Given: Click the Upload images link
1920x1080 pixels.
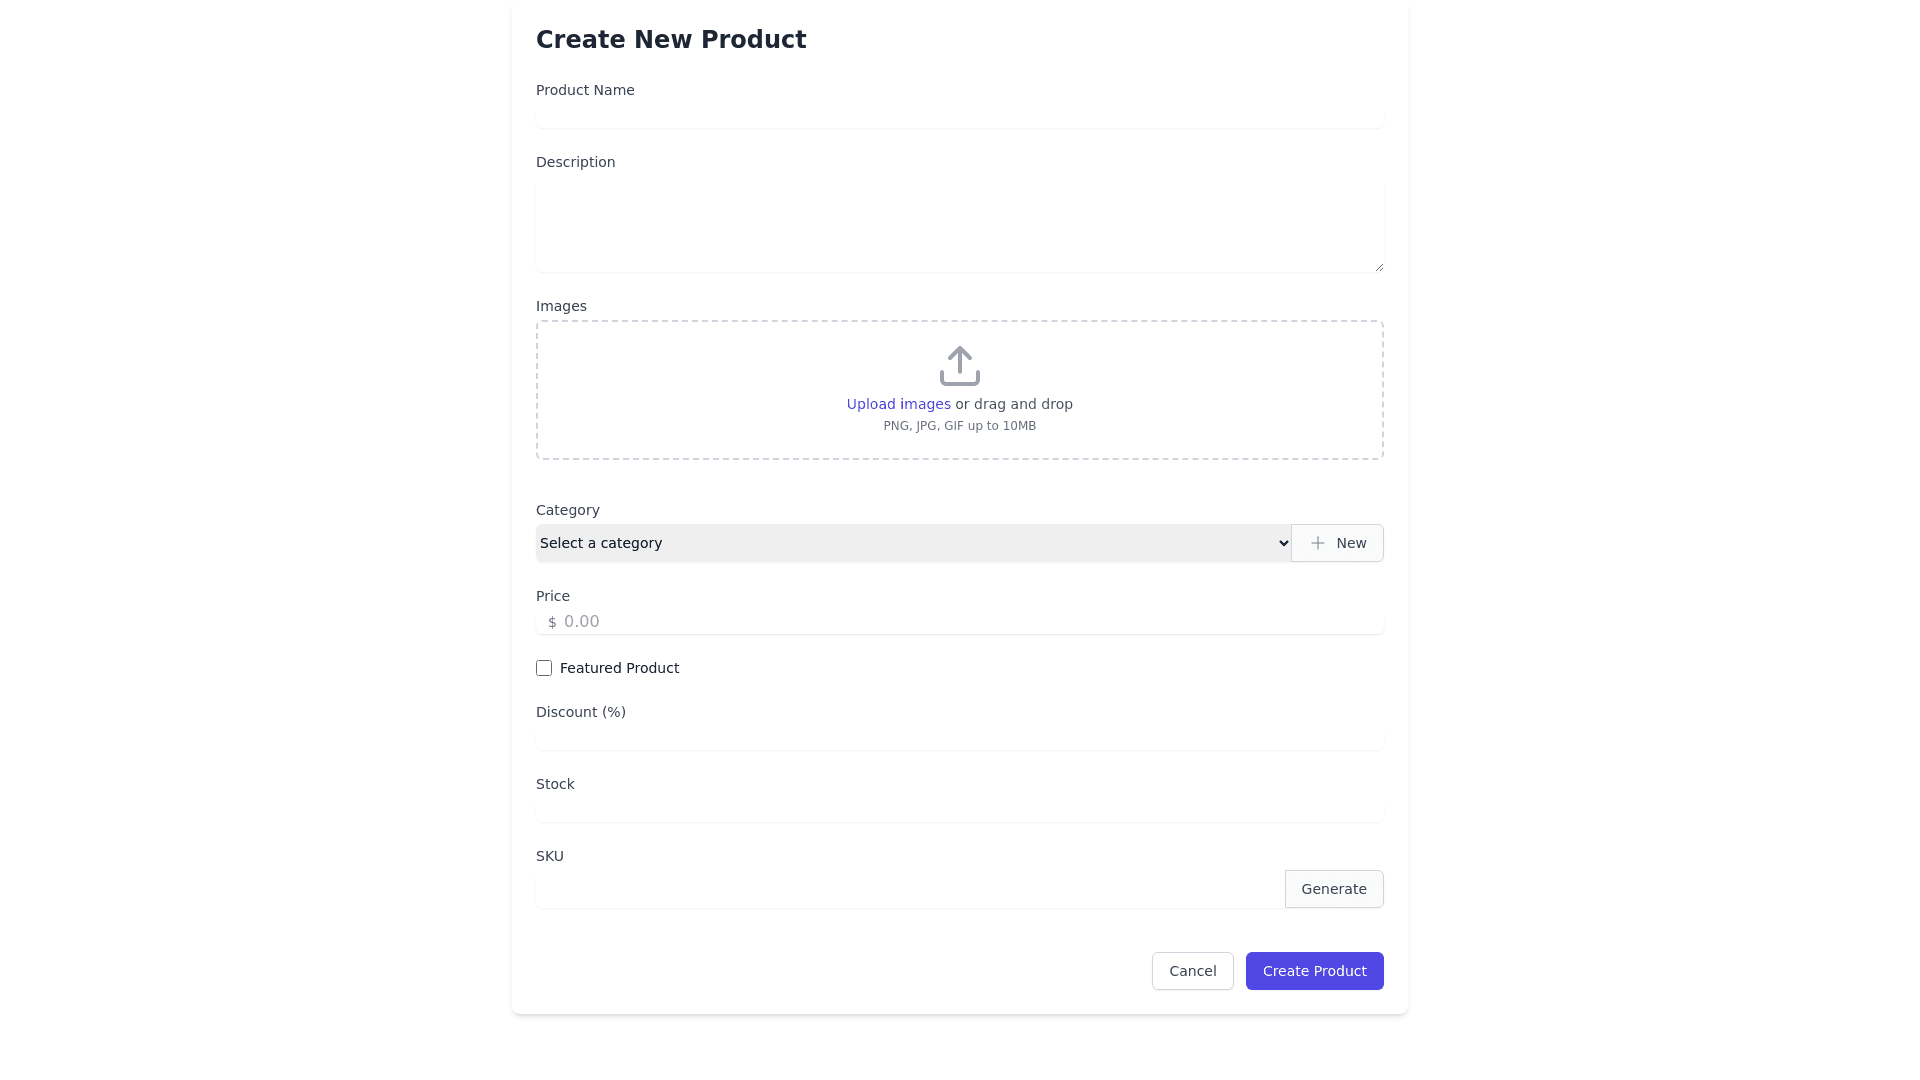Looking at the screenshot, I should point(898,404).
